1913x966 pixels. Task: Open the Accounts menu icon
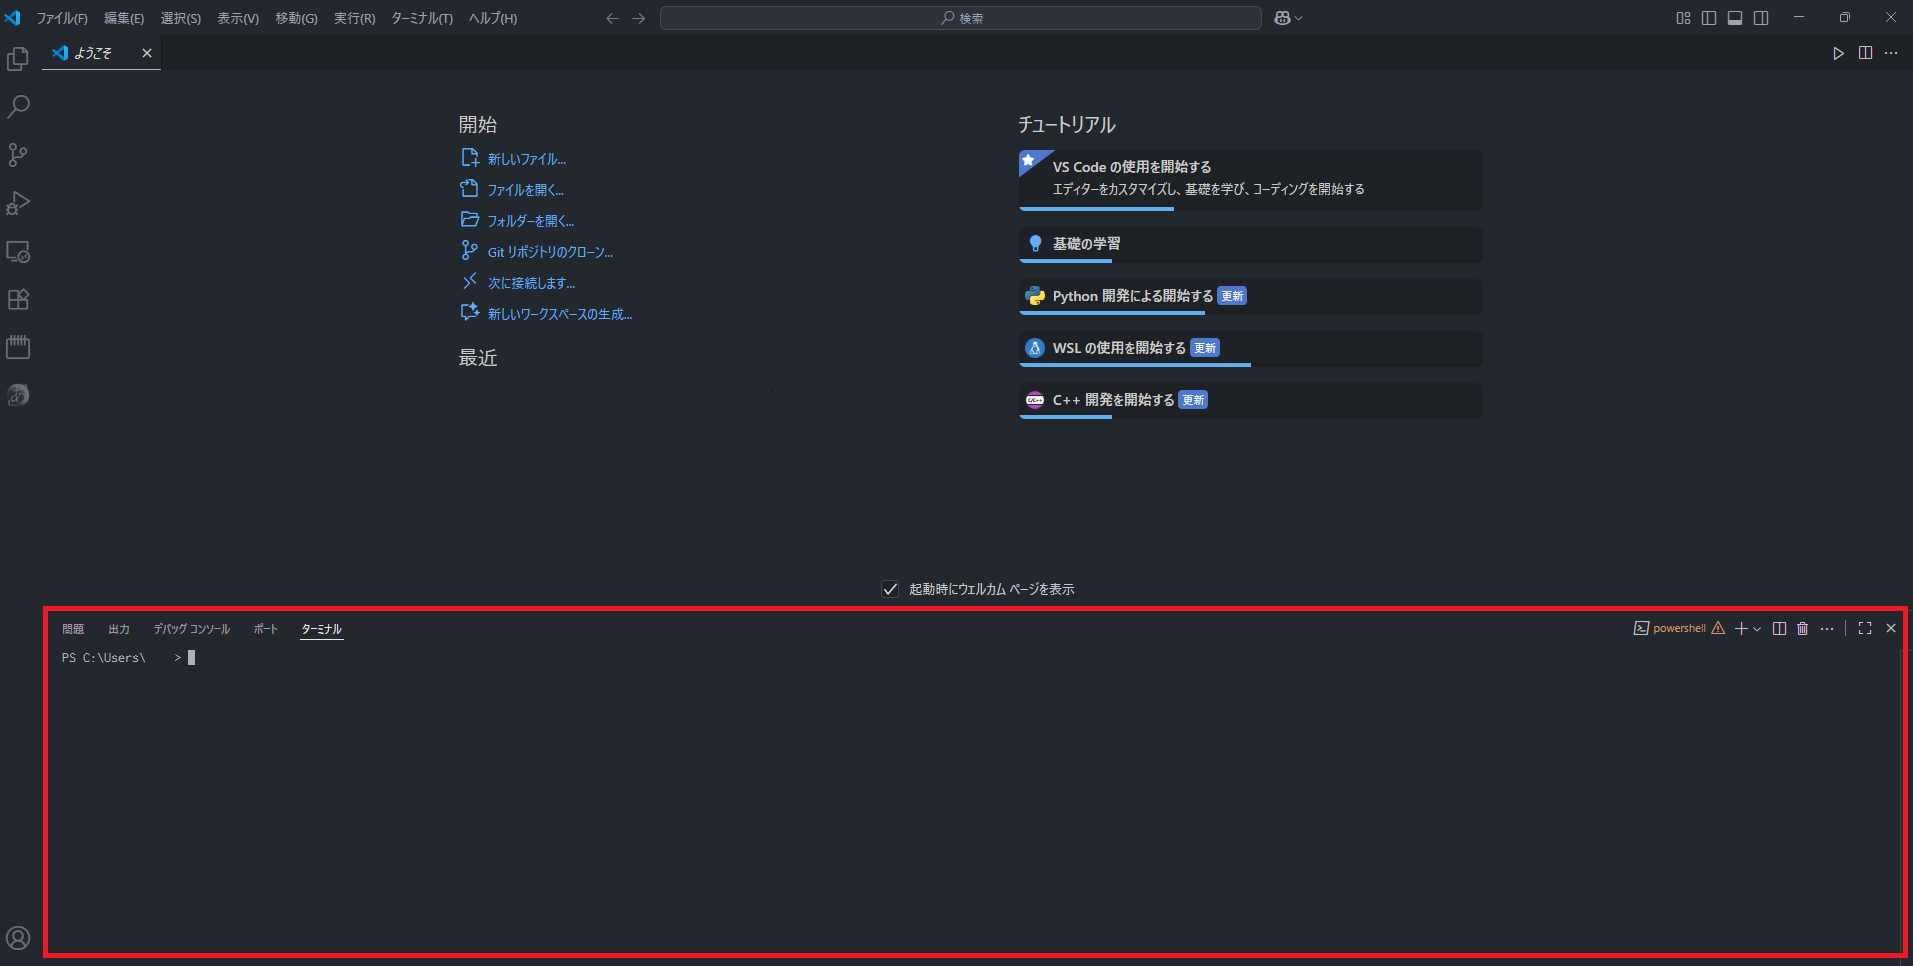point(18,938)
